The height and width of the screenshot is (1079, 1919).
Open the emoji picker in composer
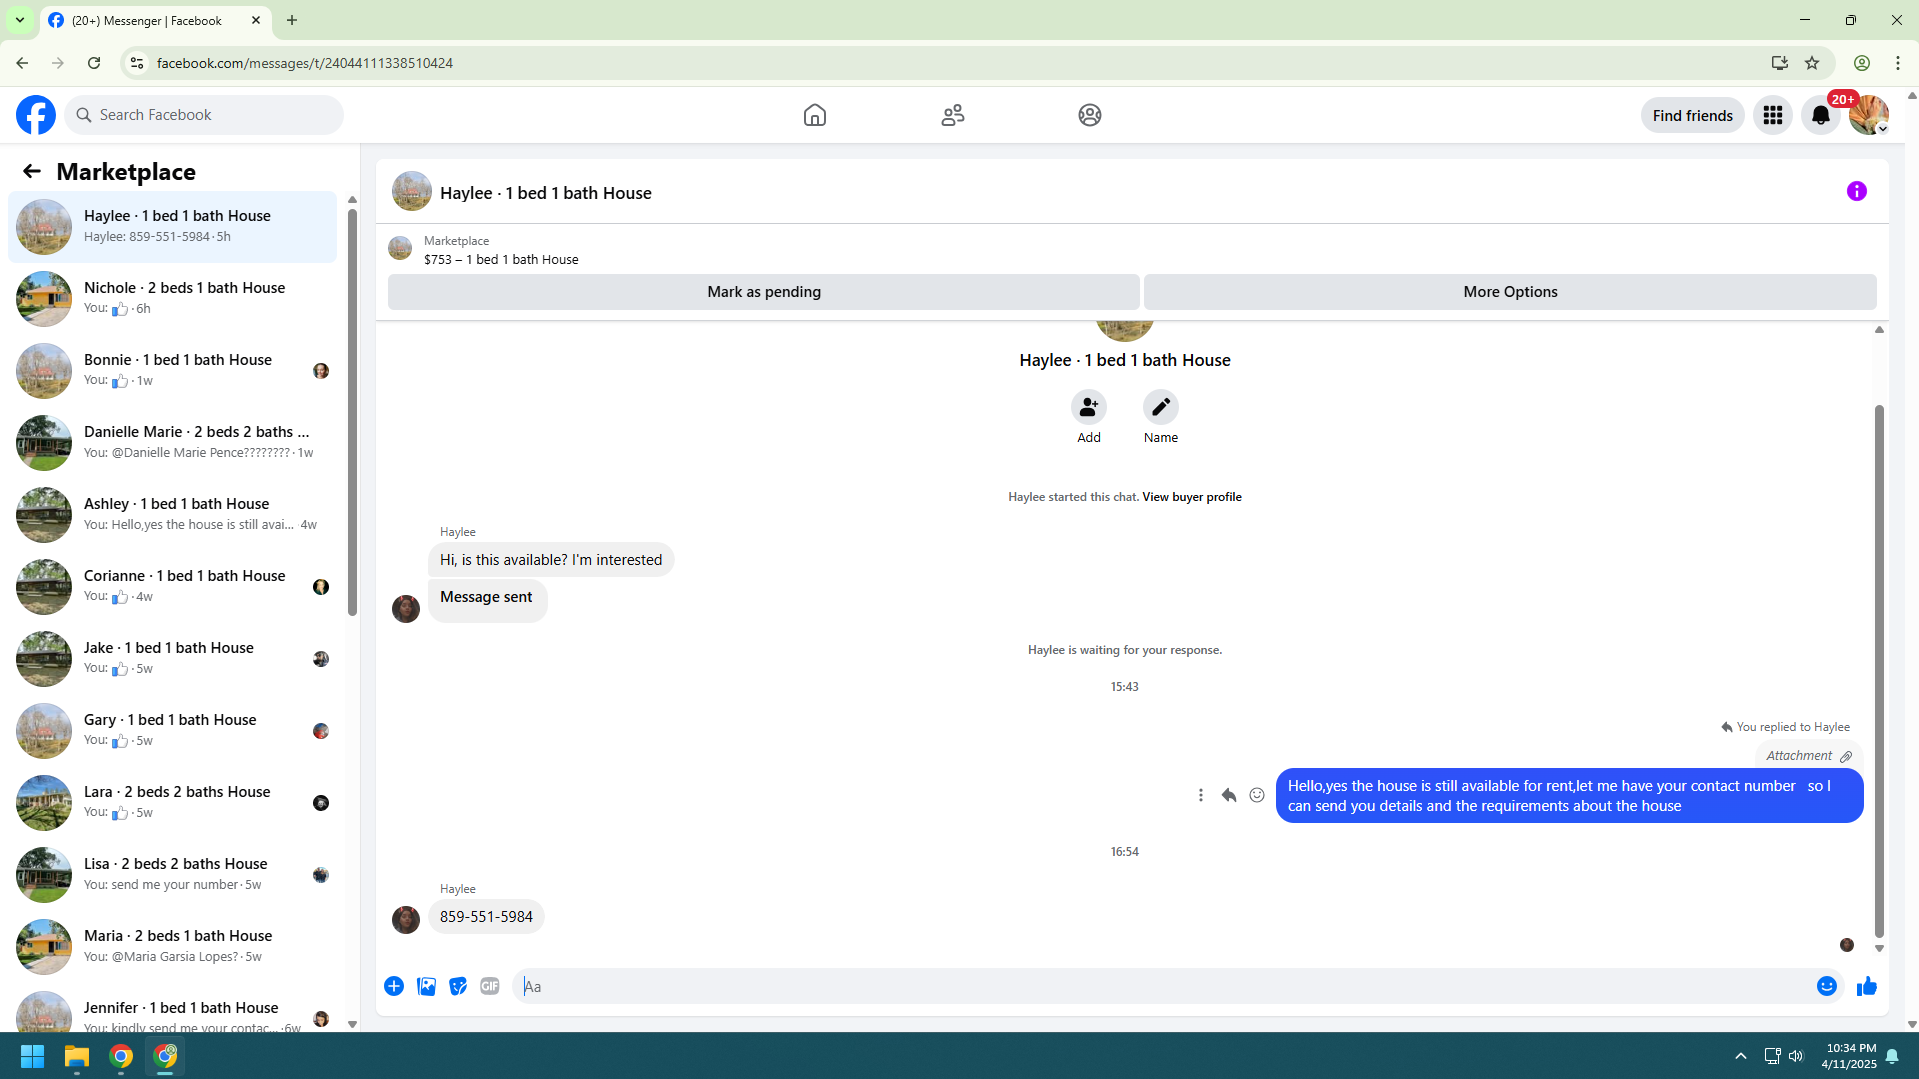pyautogui.click(x=1827, y=986)
